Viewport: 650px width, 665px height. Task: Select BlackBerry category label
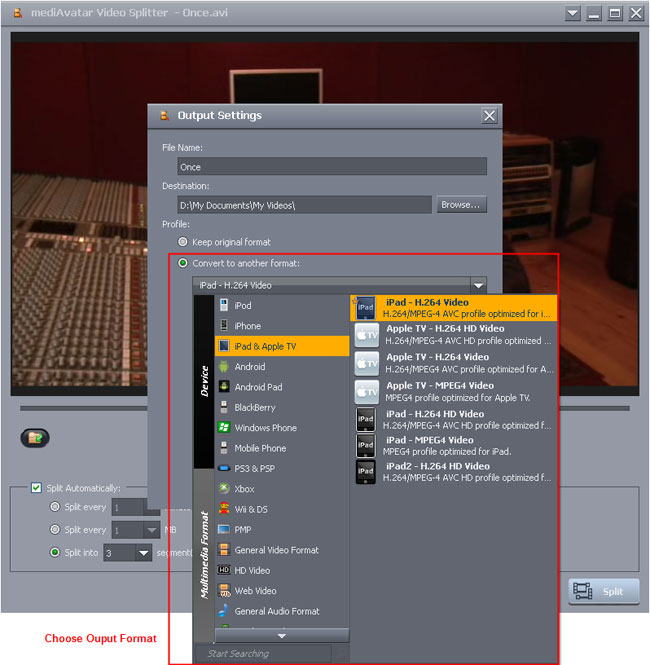[x=255, y=408]
